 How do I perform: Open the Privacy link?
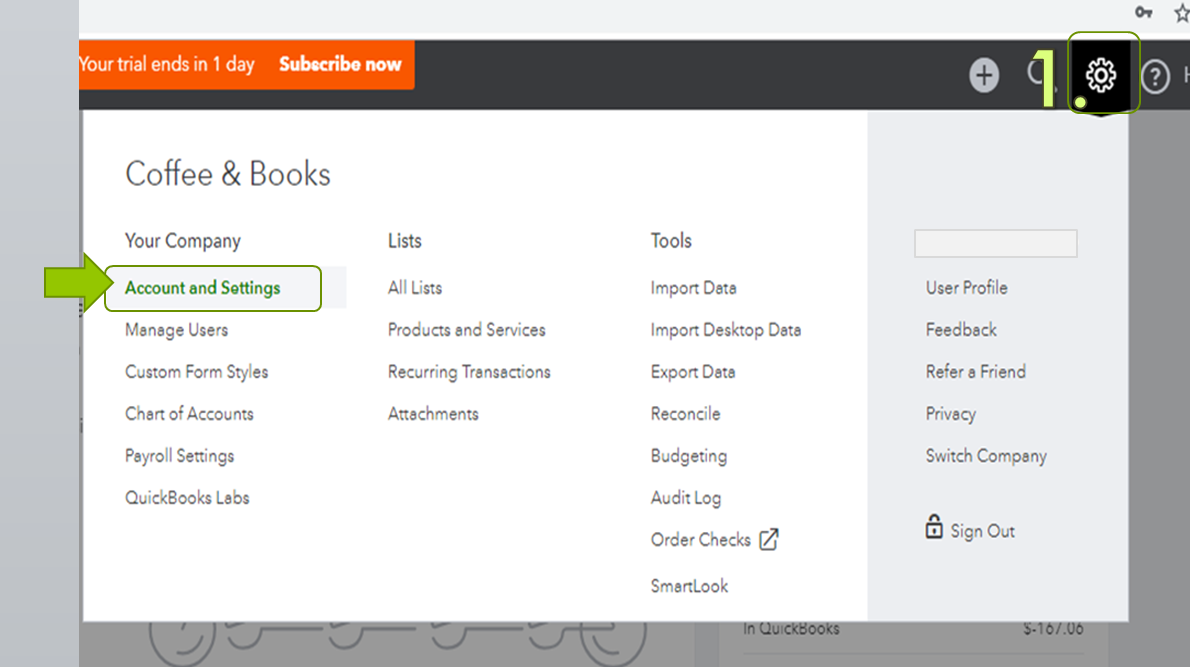click(x=950, y=414)
